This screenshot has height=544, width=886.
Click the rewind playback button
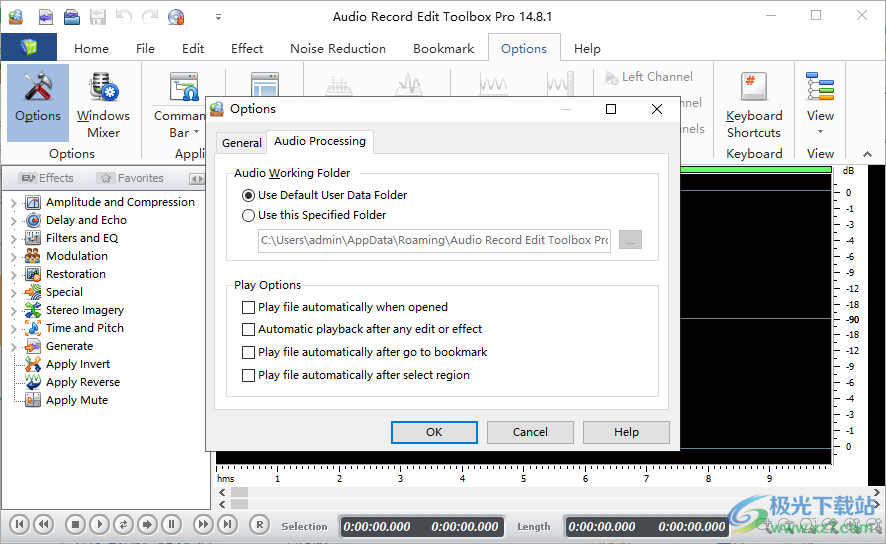(x=44, y=525)
